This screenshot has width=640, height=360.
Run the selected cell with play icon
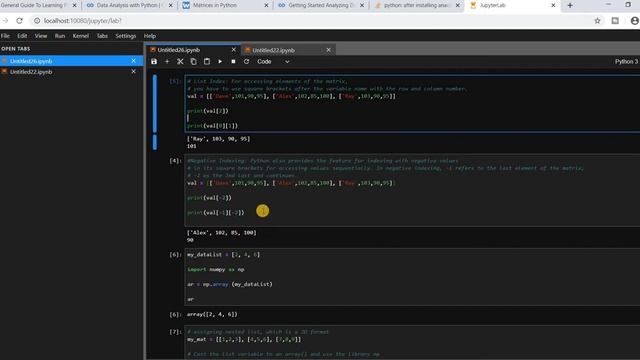(x=220, y=62)
